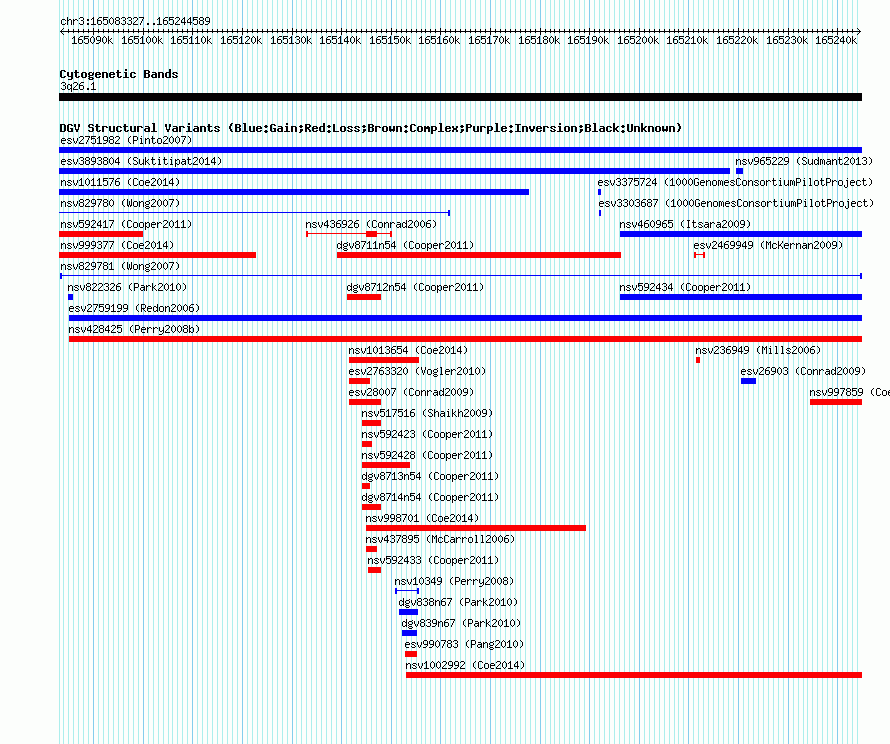This screenshot has width=890, height=744.
Task: Select the esv3893804 (Suktitipat2014) label
Action: click(141, 161)
